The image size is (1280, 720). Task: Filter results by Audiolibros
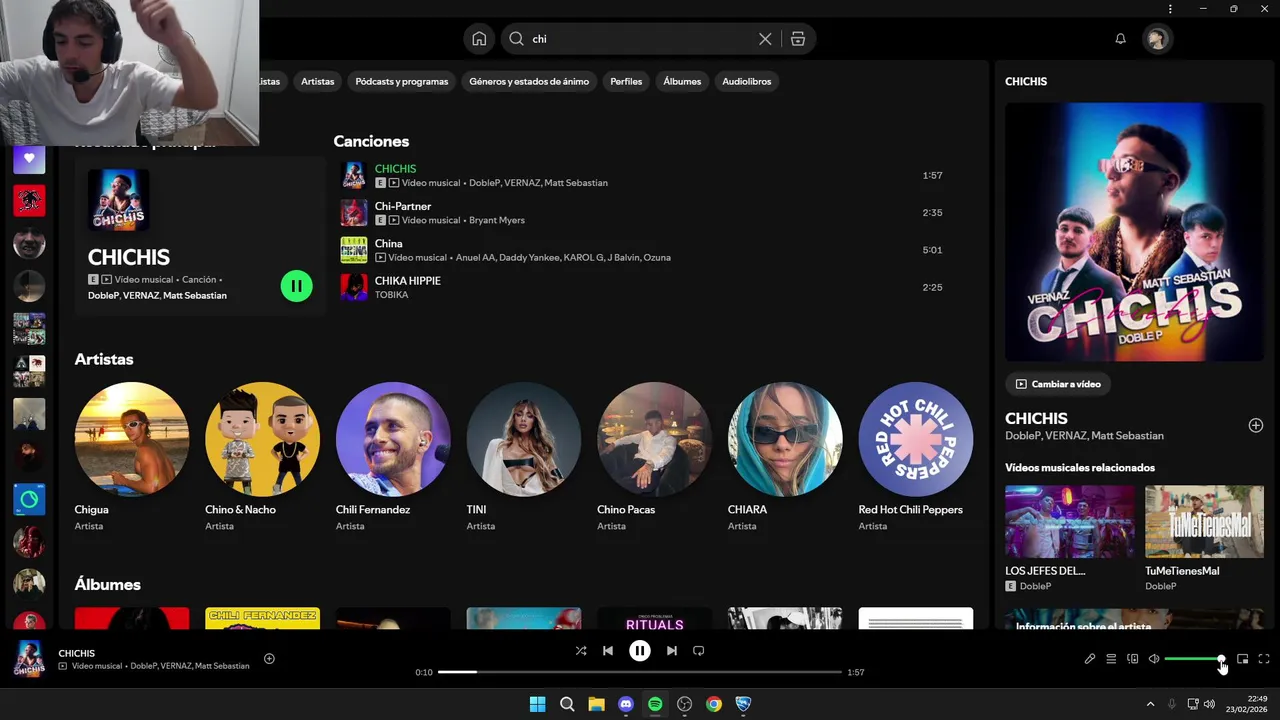coord(747,81)
